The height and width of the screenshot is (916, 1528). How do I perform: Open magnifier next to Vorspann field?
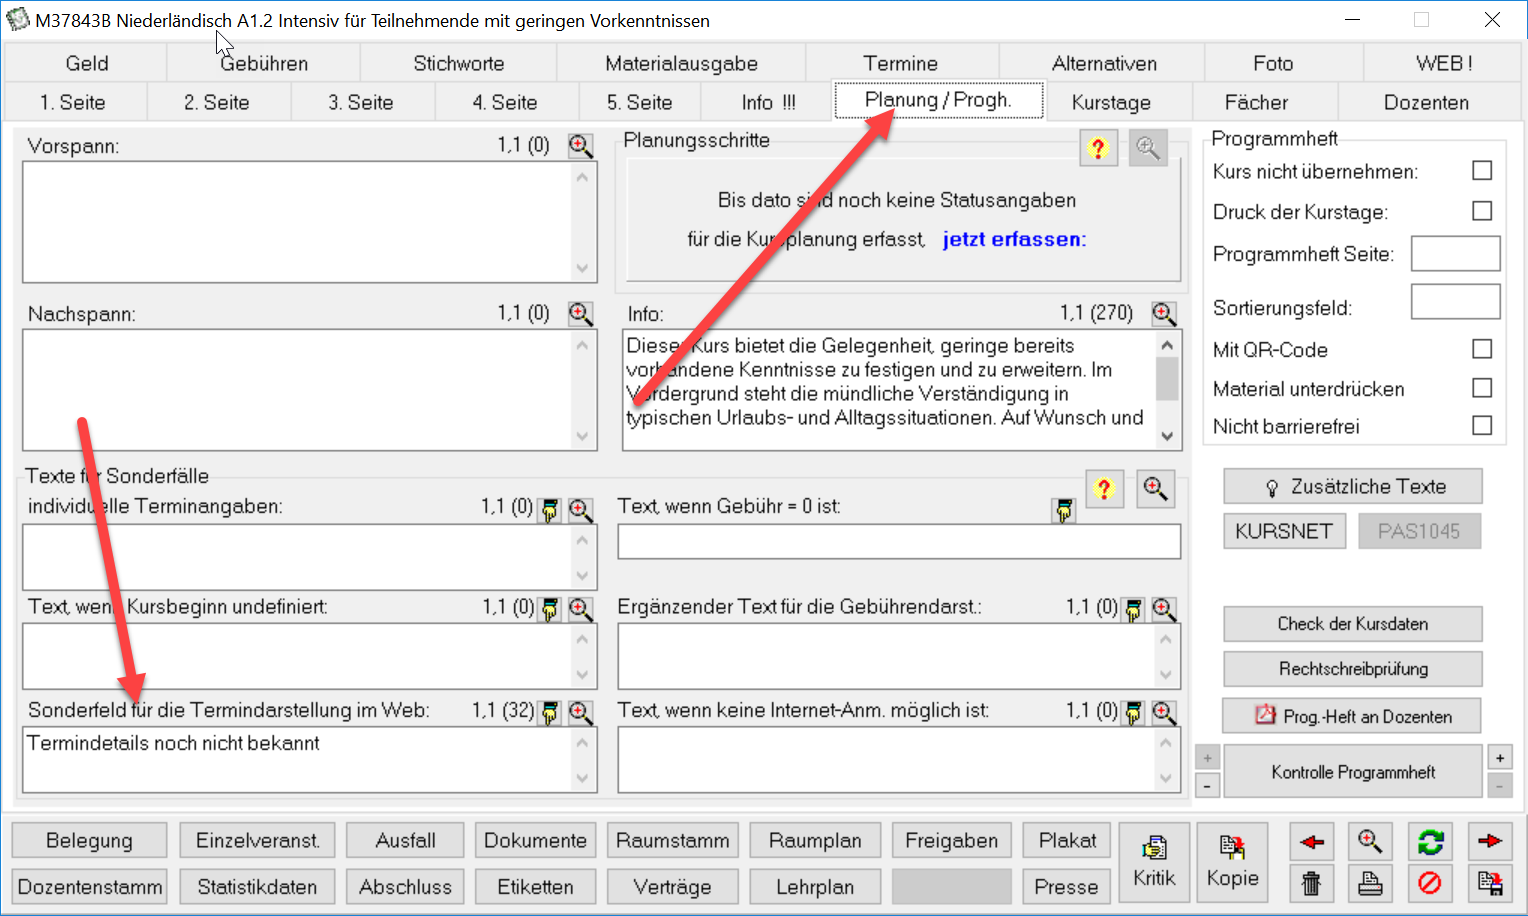pos(580,146)
